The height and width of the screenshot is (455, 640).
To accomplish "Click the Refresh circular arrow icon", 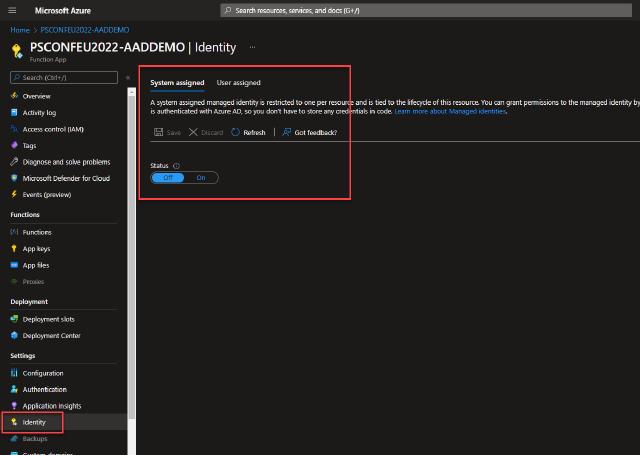I will (236, 132).
